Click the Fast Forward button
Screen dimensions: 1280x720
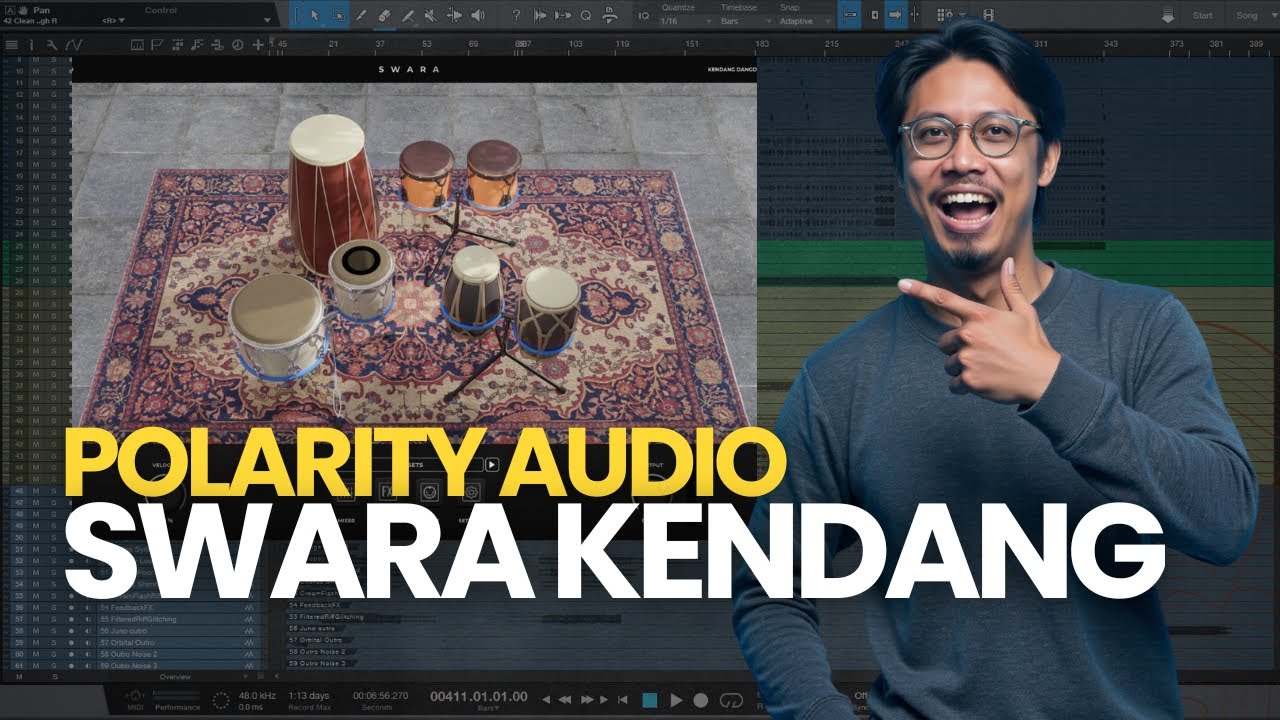[x=588, y=700]
